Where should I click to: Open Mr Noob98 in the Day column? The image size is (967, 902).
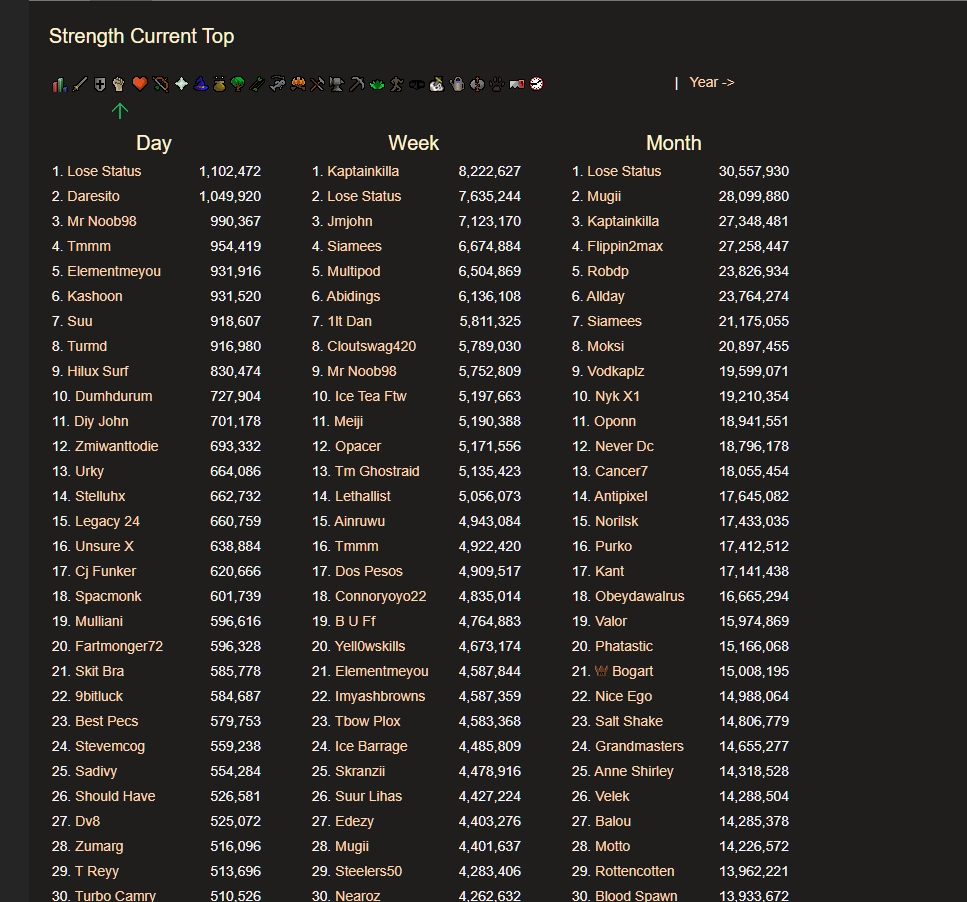102,221
